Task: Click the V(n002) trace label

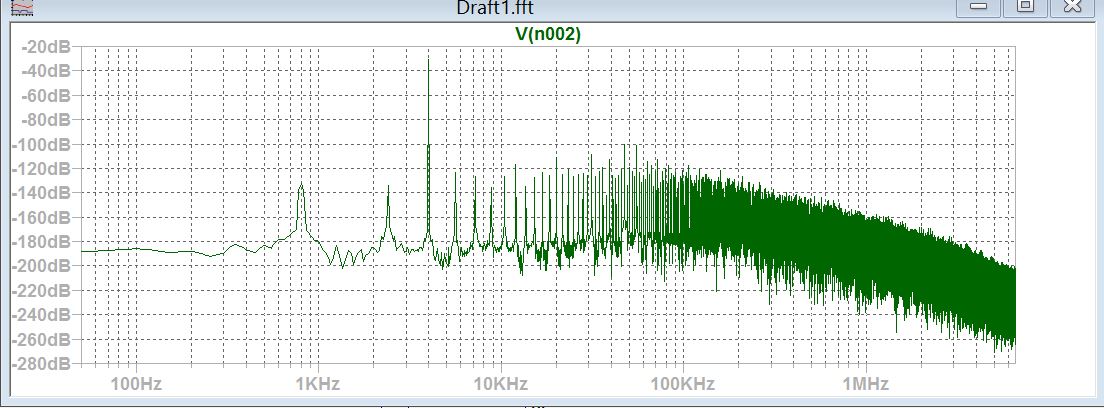Action: click(x=548, y=34)
